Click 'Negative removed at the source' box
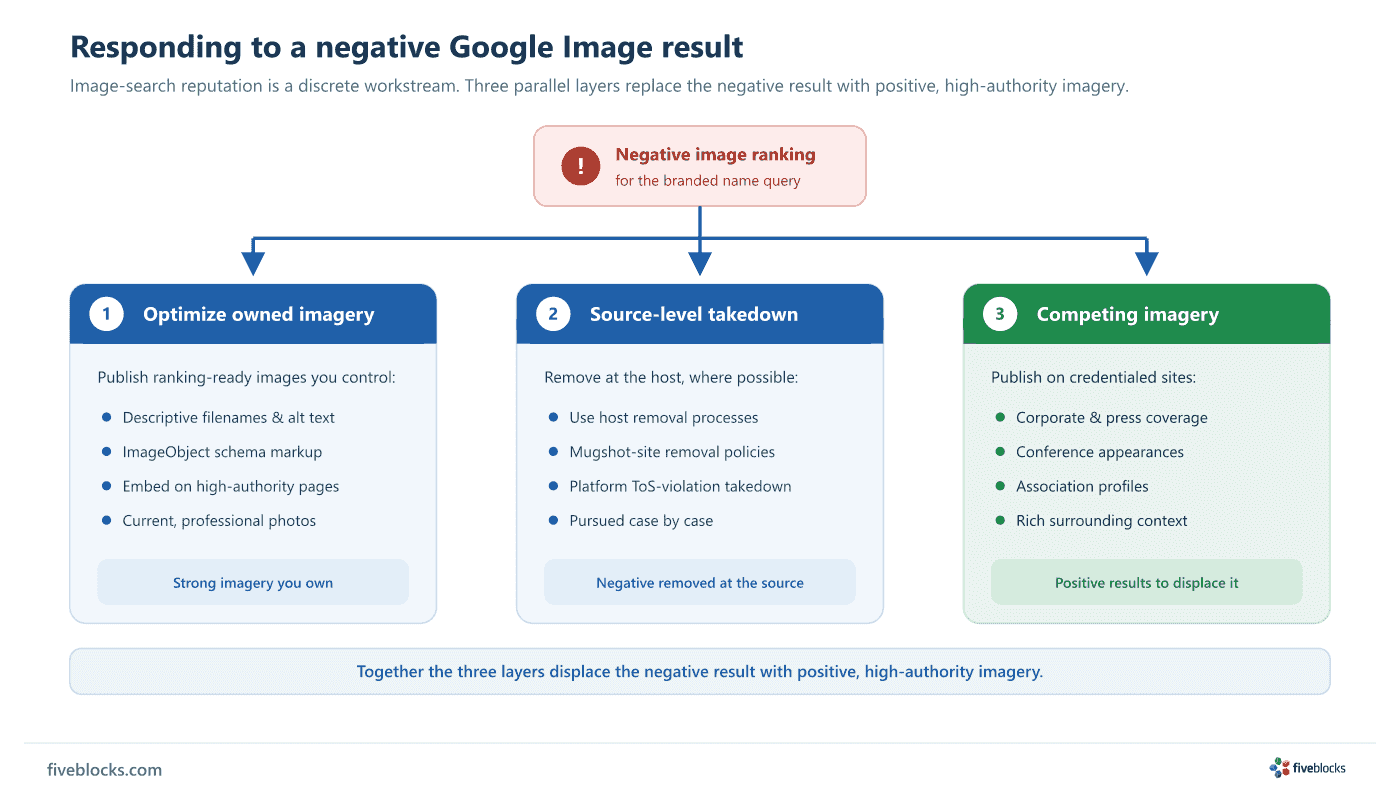Viewport: 1400px width, 802px height. point(700,582)
